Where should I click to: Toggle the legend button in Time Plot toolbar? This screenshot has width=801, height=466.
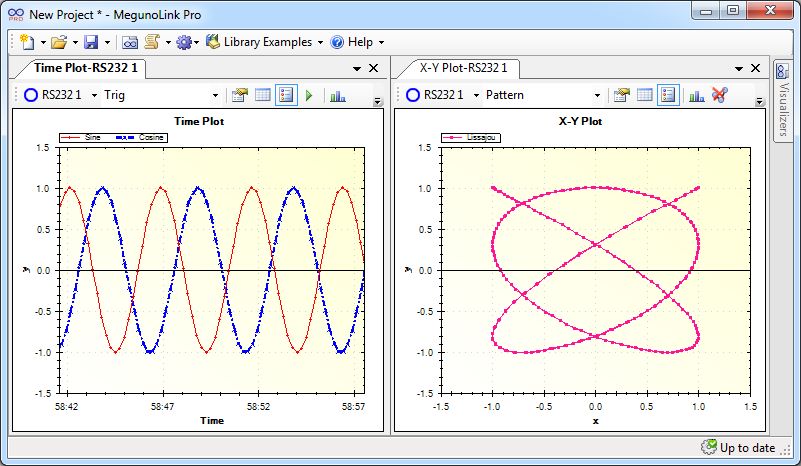(286, 95)
